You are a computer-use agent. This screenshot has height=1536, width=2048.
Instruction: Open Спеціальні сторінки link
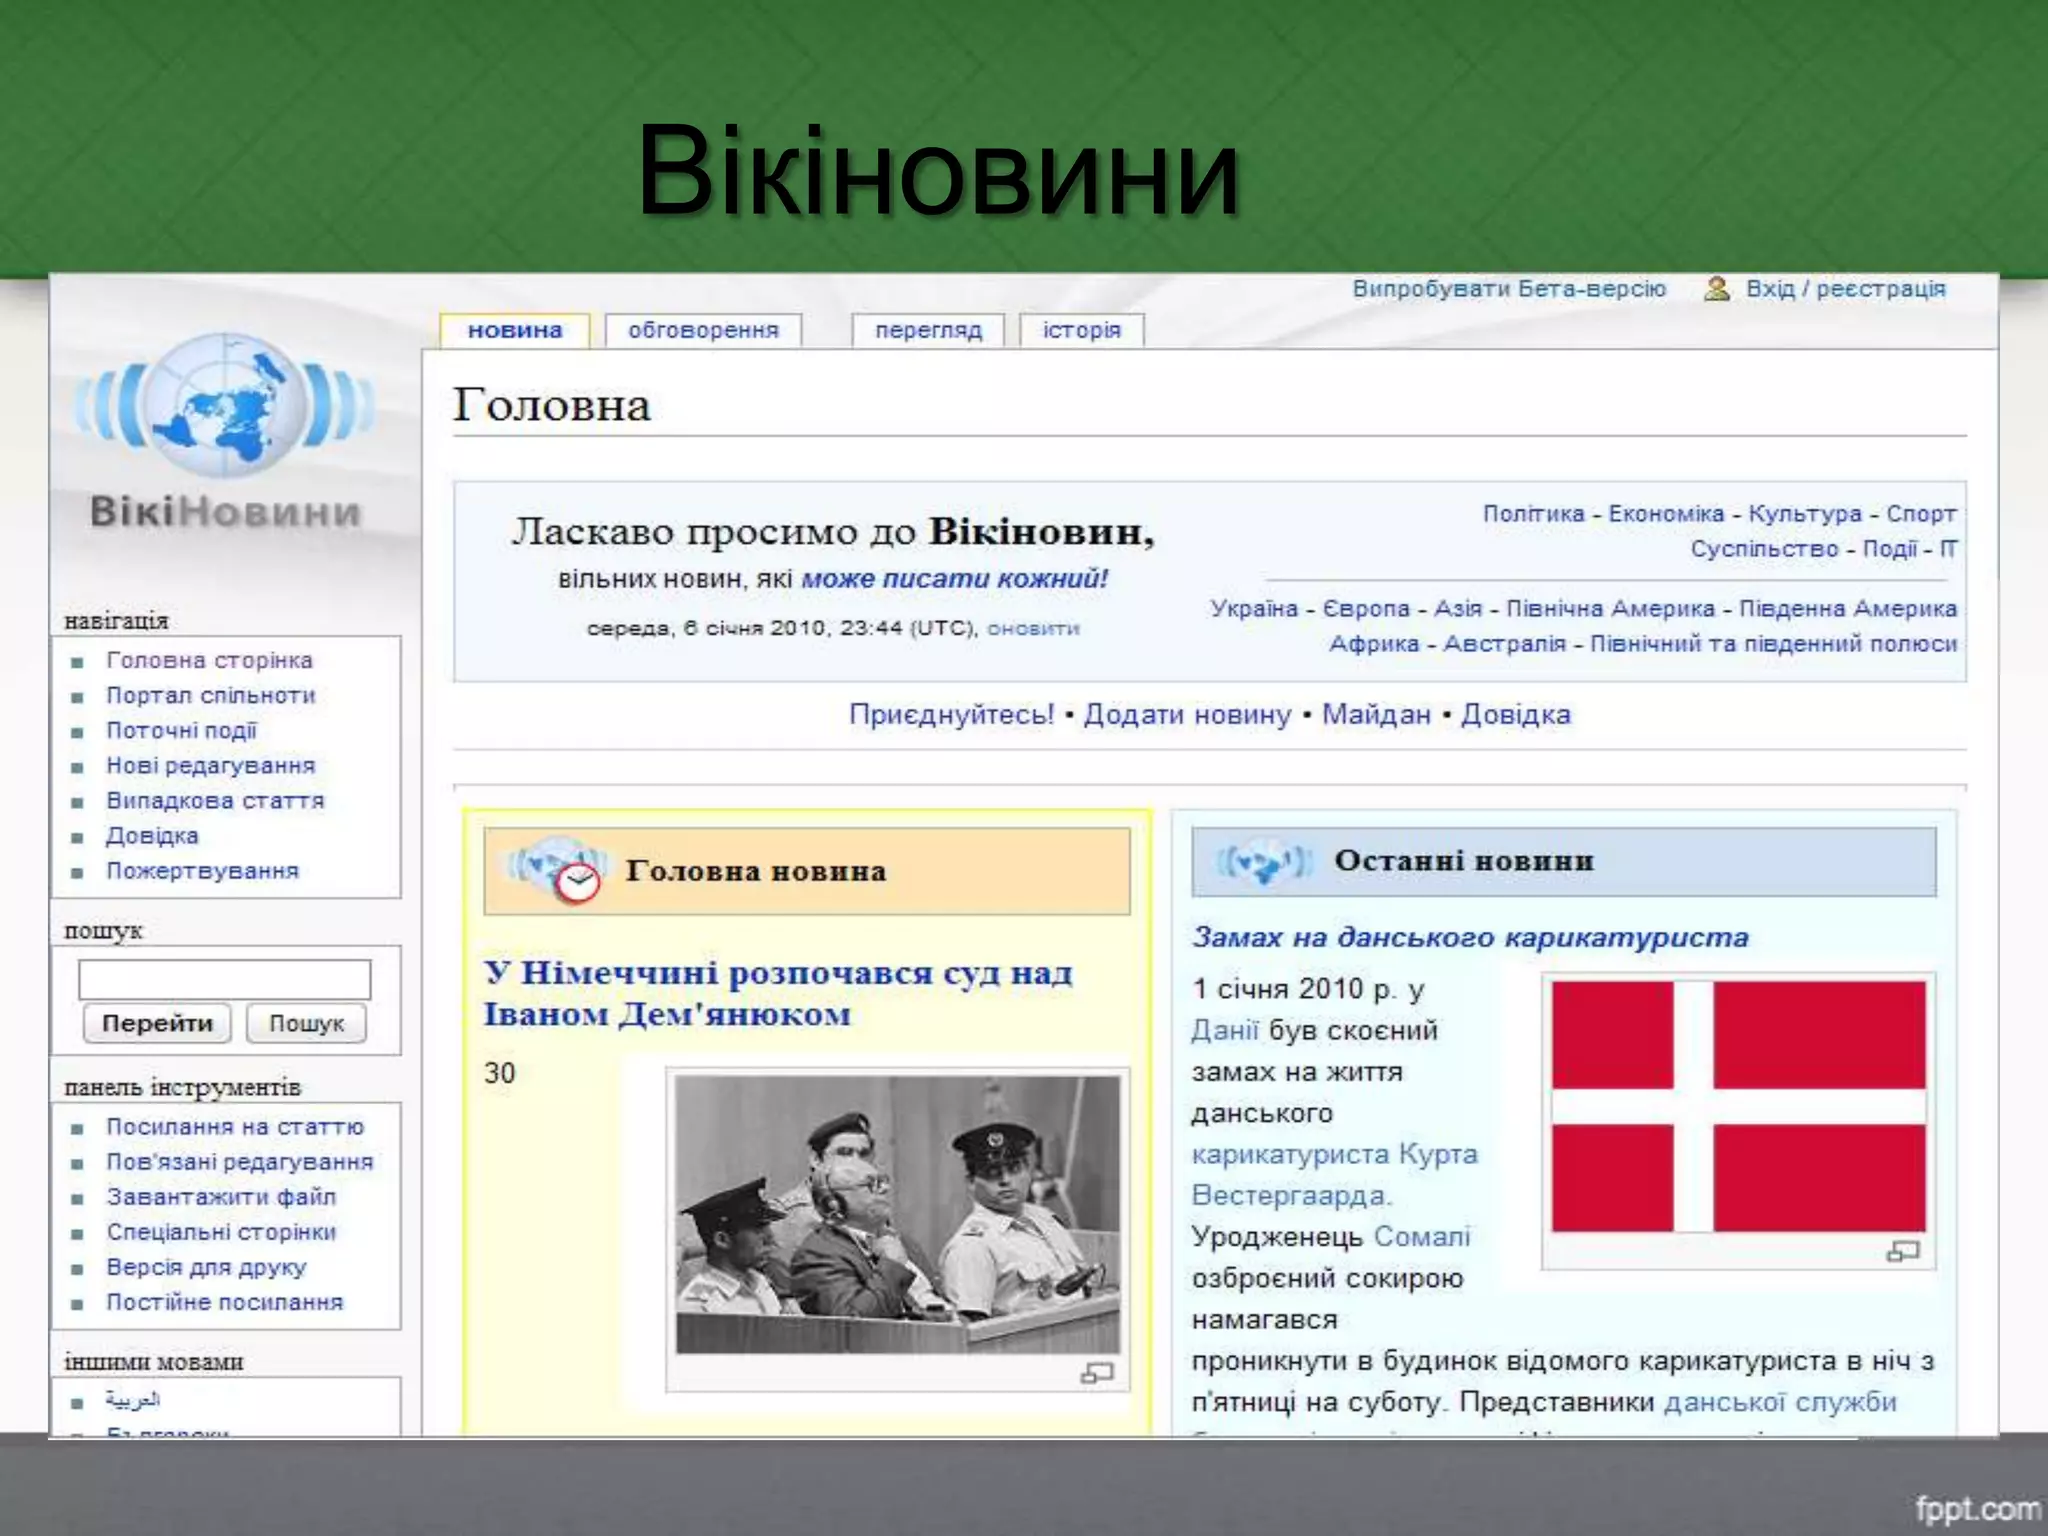point(221,1232)
